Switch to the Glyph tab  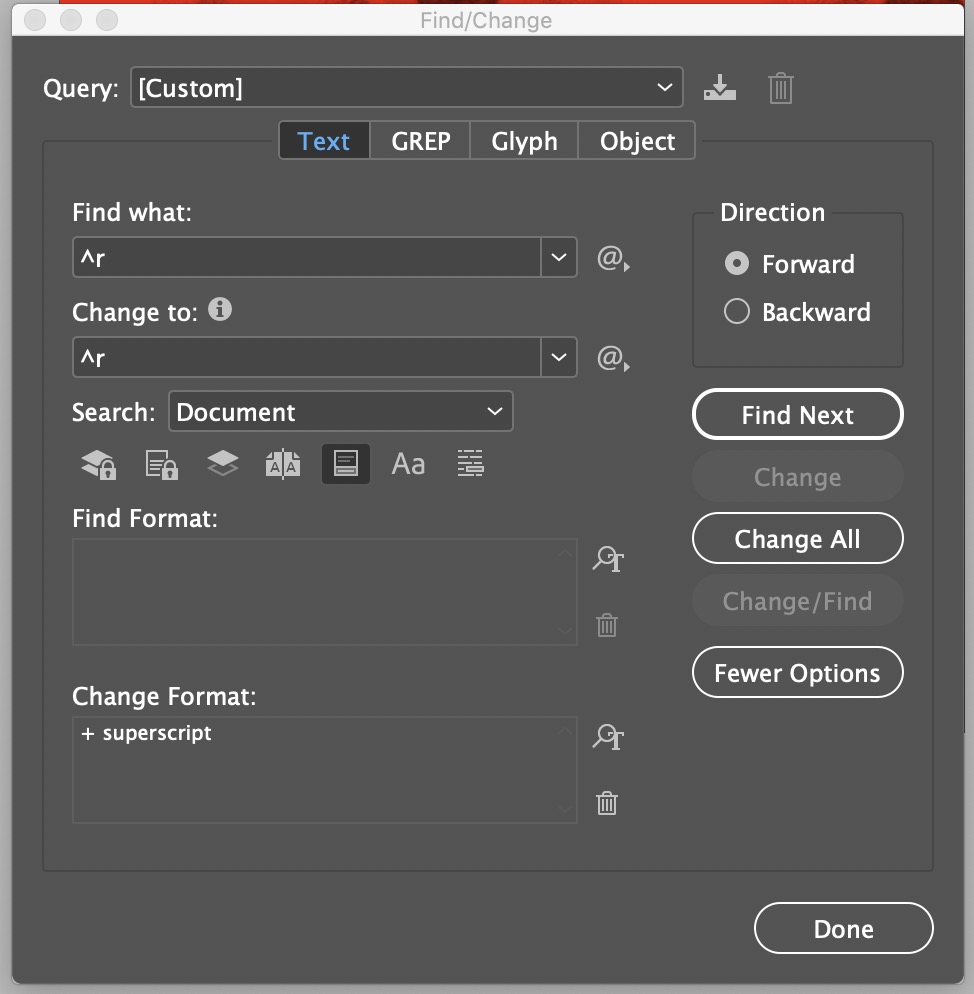point(524,141)
